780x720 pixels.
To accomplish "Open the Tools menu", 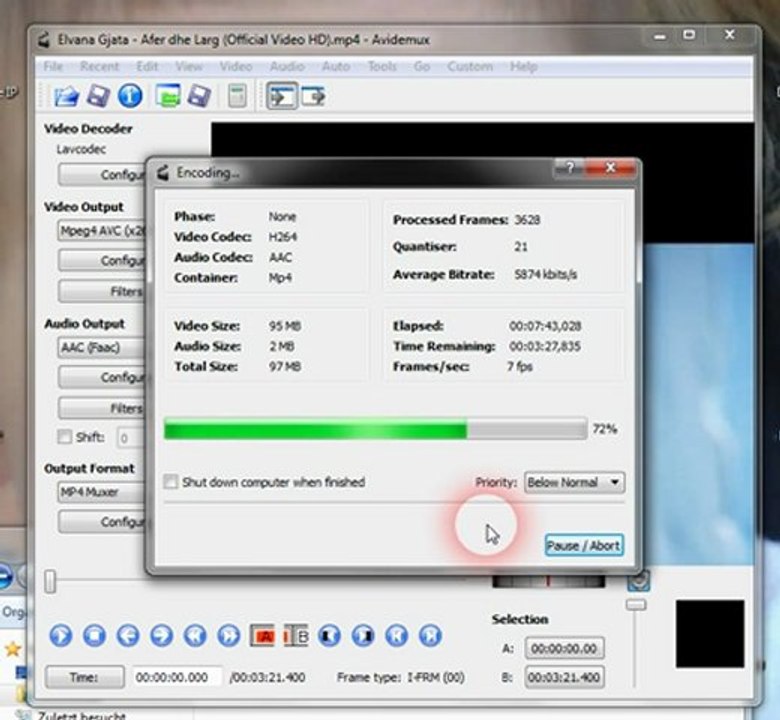I will tap(382, 67).
